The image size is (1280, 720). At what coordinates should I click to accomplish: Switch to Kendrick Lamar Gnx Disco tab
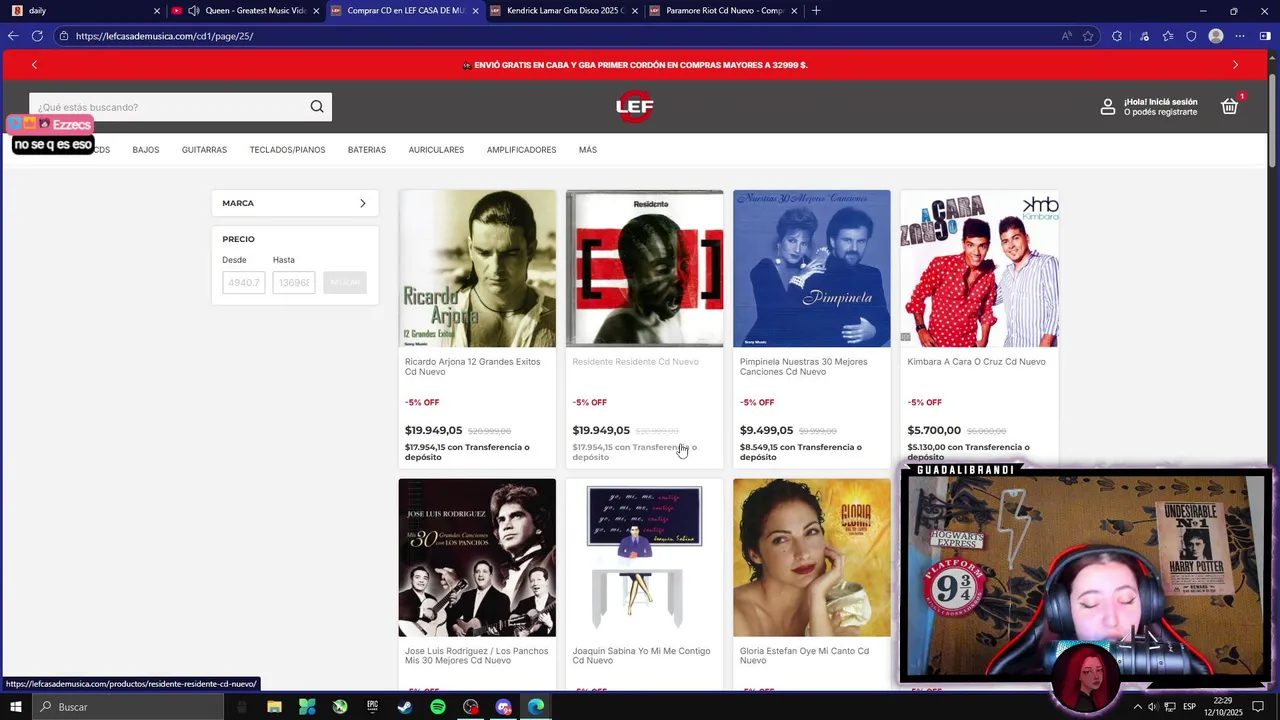coord(565,11)
